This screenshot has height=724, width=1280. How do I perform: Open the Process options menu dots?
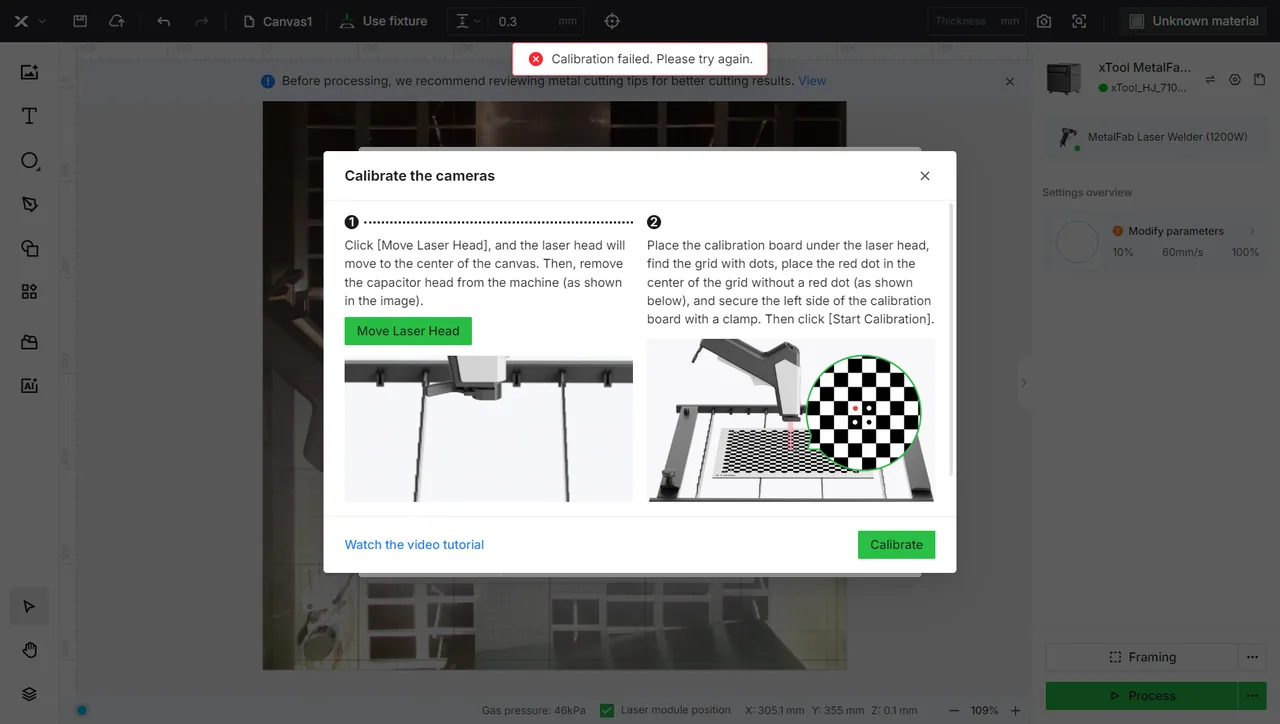click(1251, 695)
